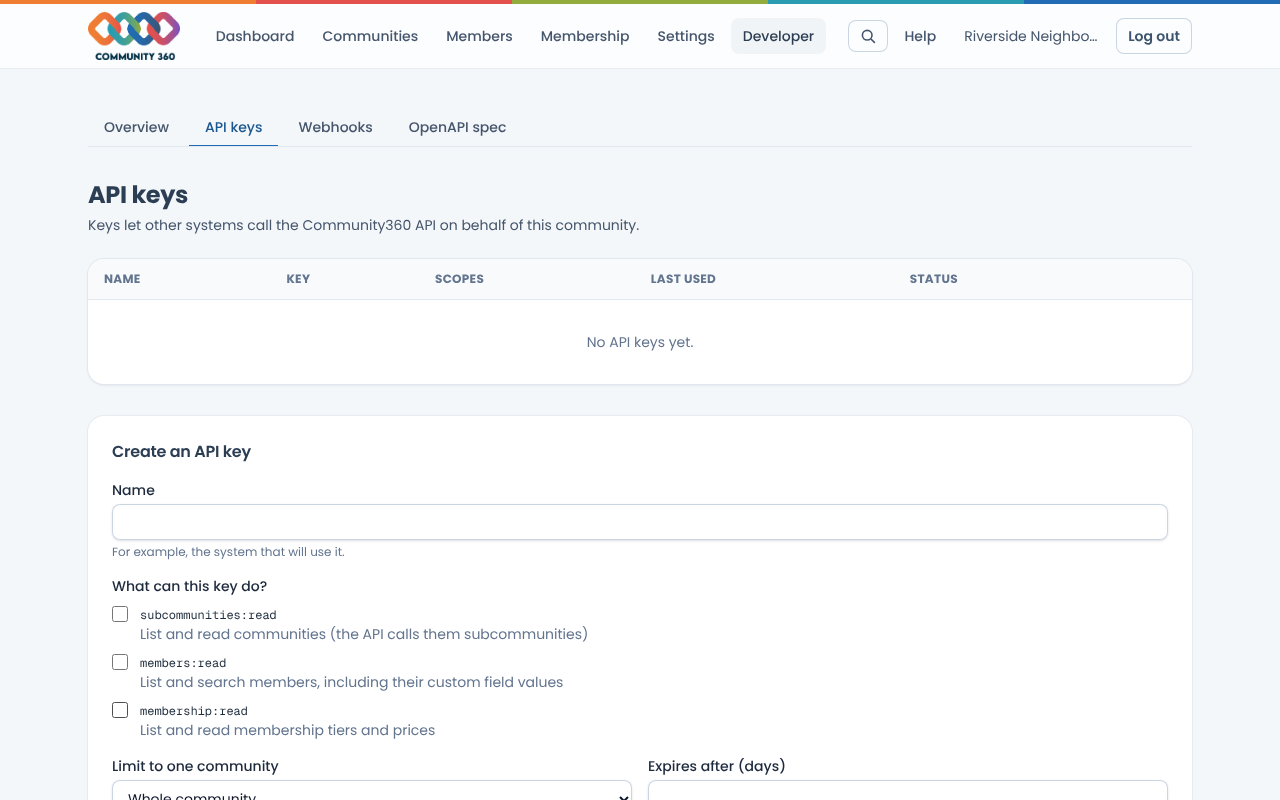This screenshot has width=1280, height=800.
Task: Select the API keys tab
Action: (x=234, y=127)
